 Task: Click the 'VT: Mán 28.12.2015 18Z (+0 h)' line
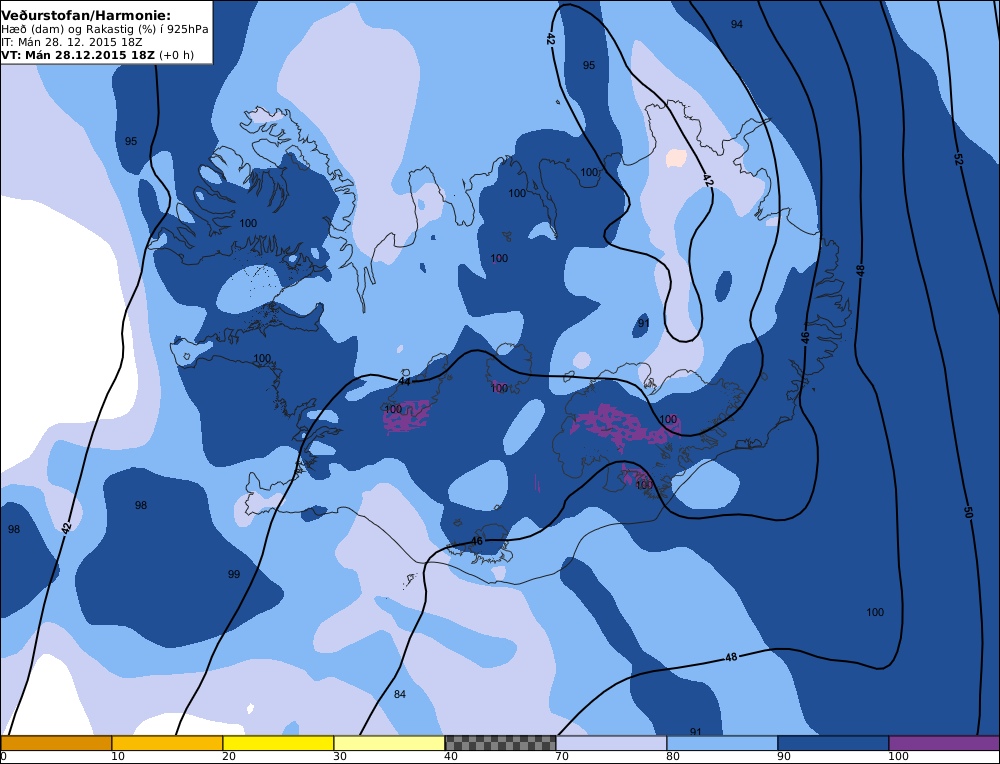pyautogui.click(x=97, y=55)
